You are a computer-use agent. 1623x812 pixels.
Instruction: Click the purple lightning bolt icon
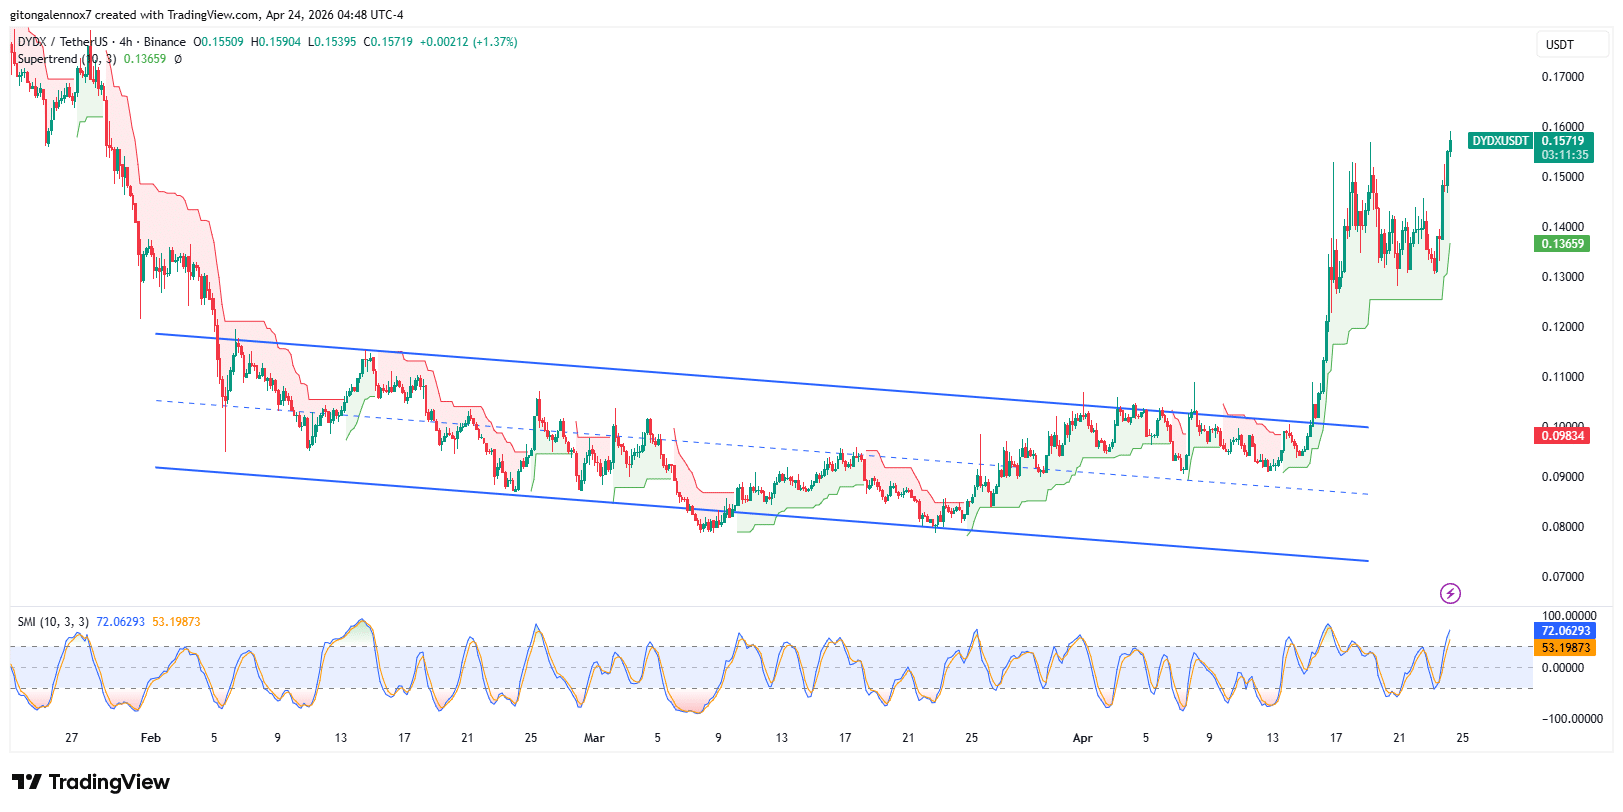point(1449,594)
